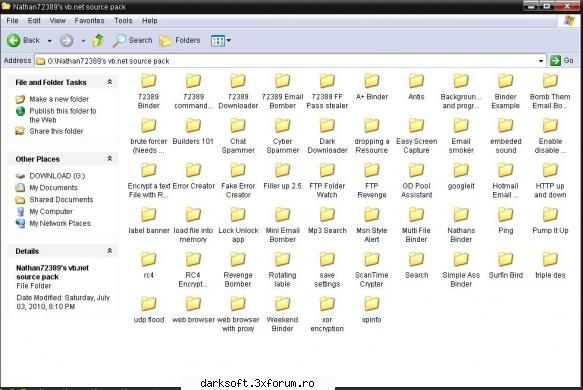Screen dimensions: 583x390
Task: Select the label banner folder
Action: 149,221
